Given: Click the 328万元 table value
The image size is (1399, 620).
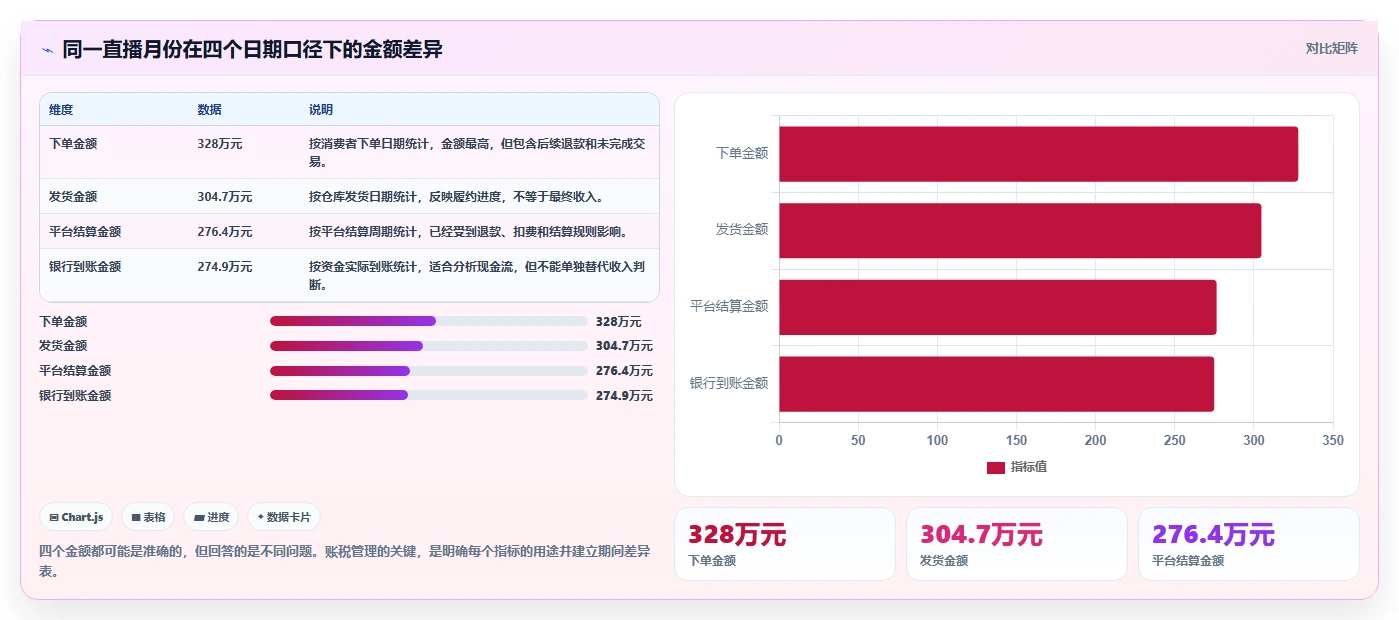Looking at the screenshot, I should [x=220, y=144].
